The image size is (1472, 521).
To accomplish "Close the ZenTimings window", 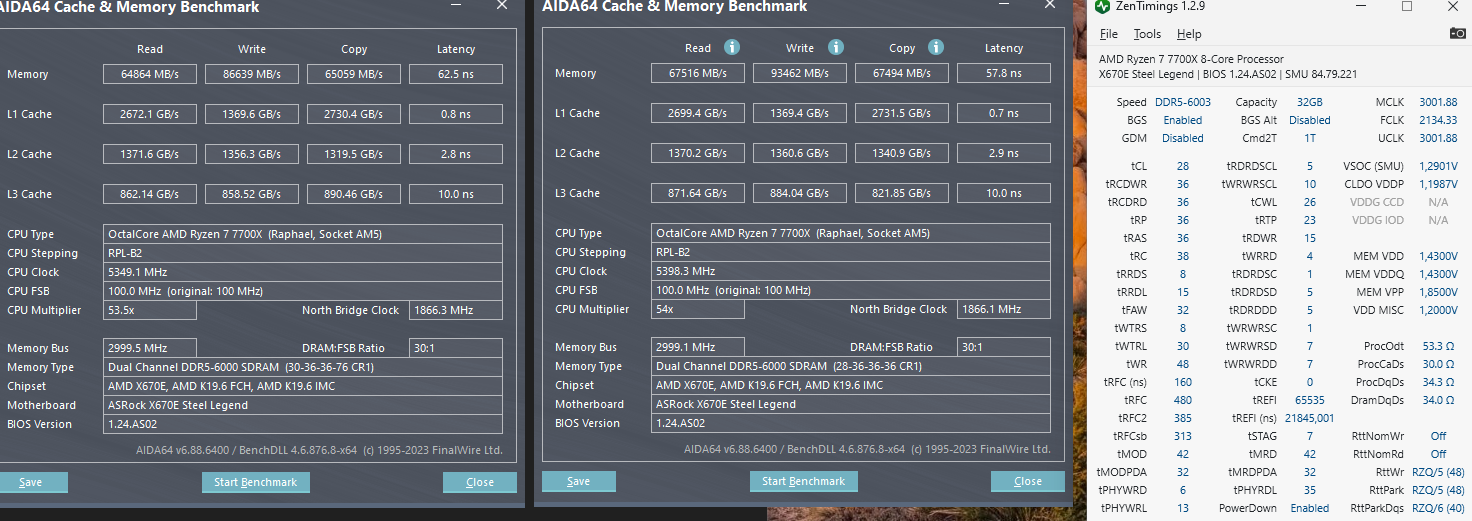I will (1452, 7).
